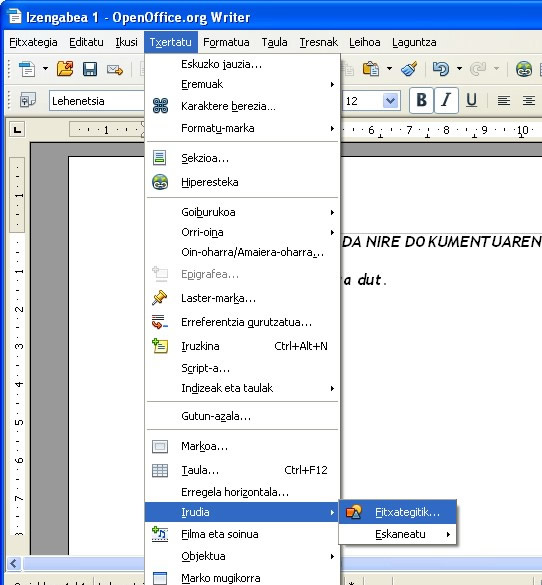542x585 pixels.
Task: Open the Undo history dropdown arrow
Action: pos(459,69)
